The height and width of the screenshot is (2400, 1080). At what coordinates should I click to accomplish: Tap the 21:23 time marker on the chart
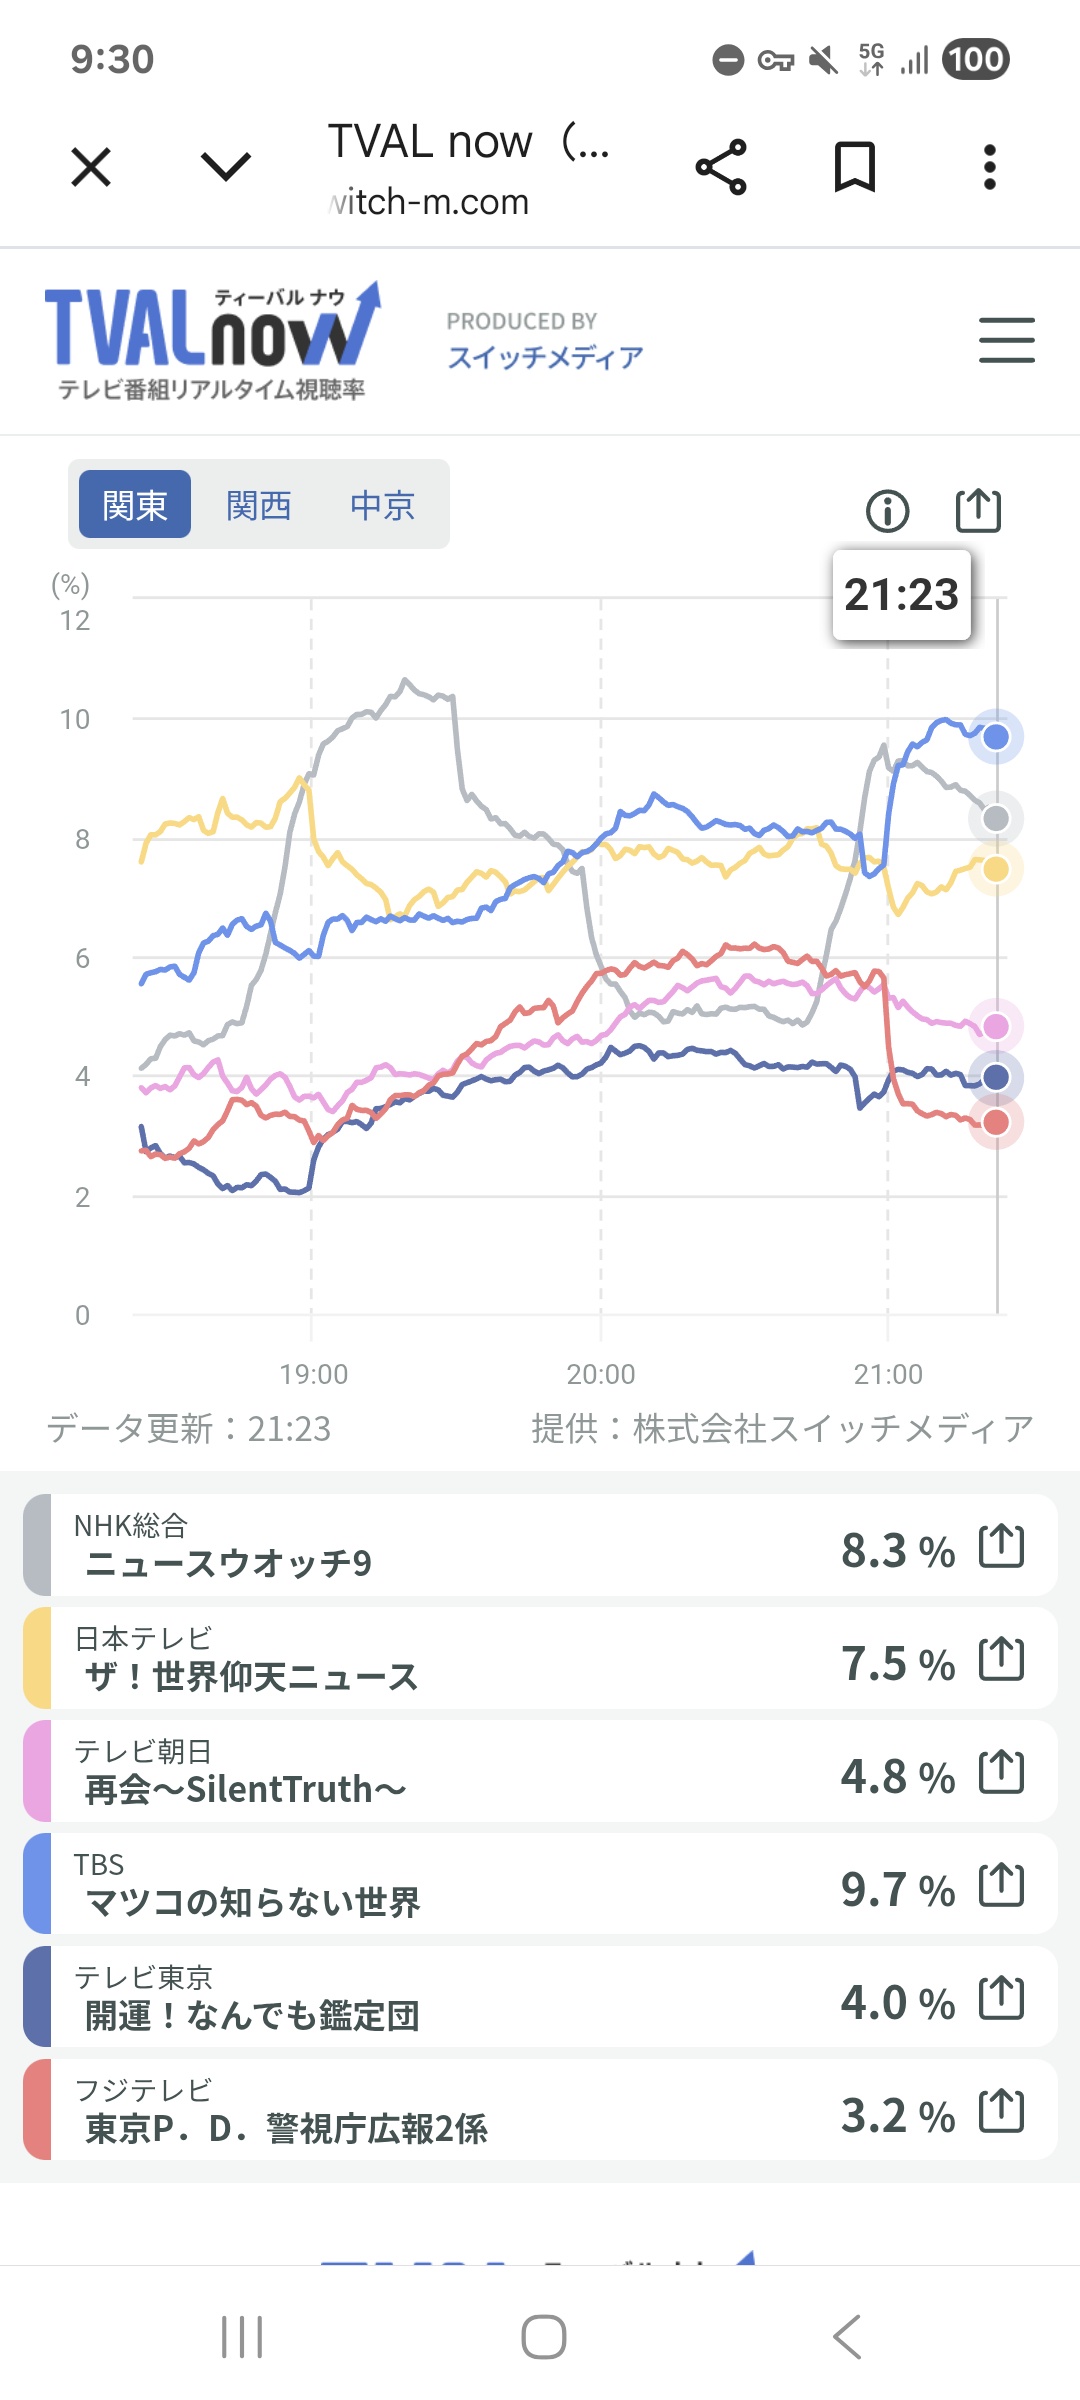click(901, 595)
